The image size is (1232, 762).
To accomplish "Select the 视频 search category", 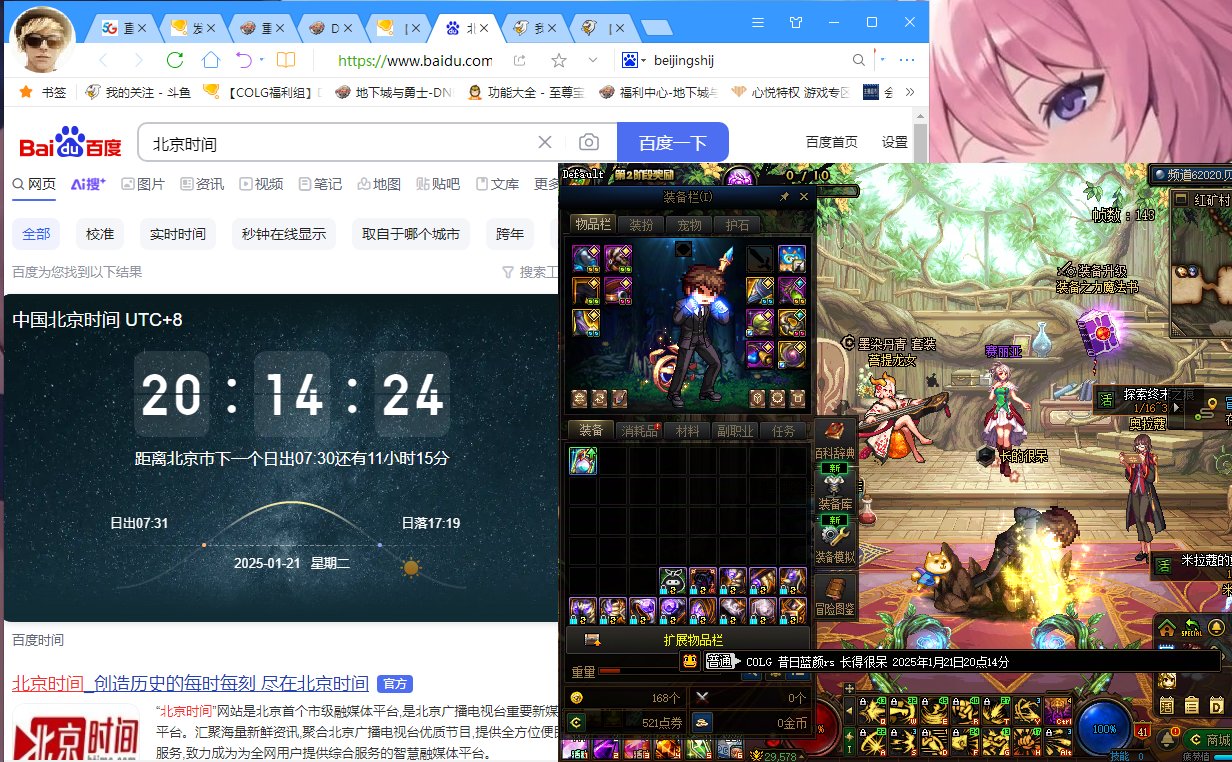I will pyautogui.click(x=261, y=184).
